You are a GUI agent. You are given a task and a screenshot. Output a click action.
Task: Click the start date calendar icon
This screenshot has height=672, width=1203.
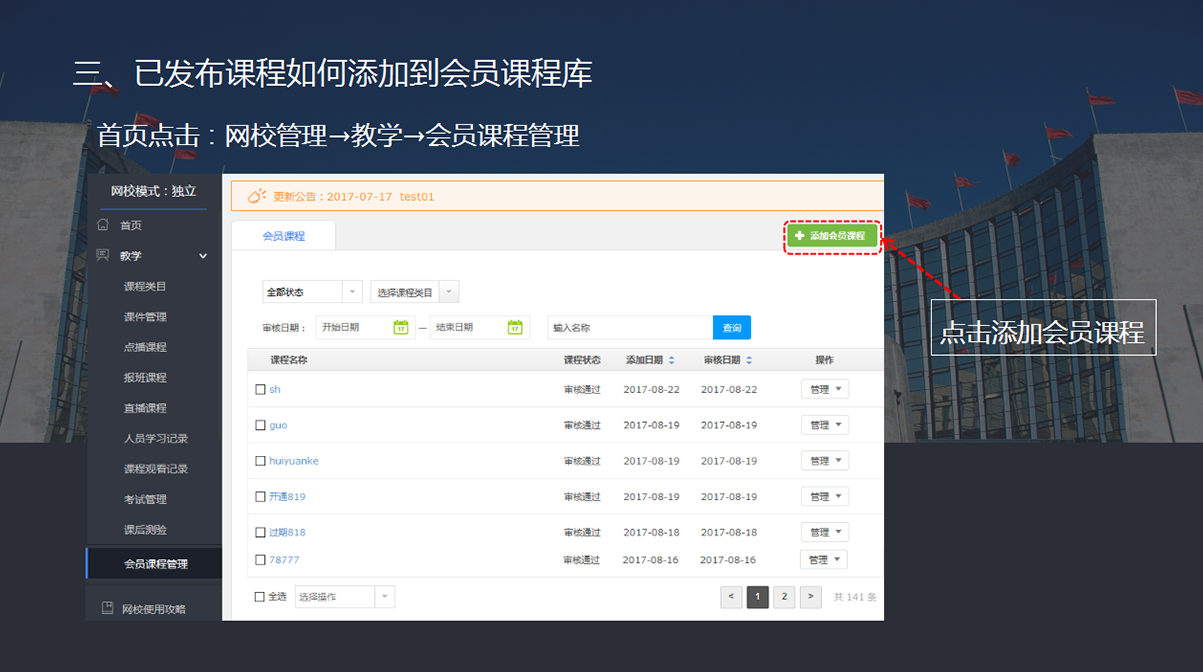point(400,327)
